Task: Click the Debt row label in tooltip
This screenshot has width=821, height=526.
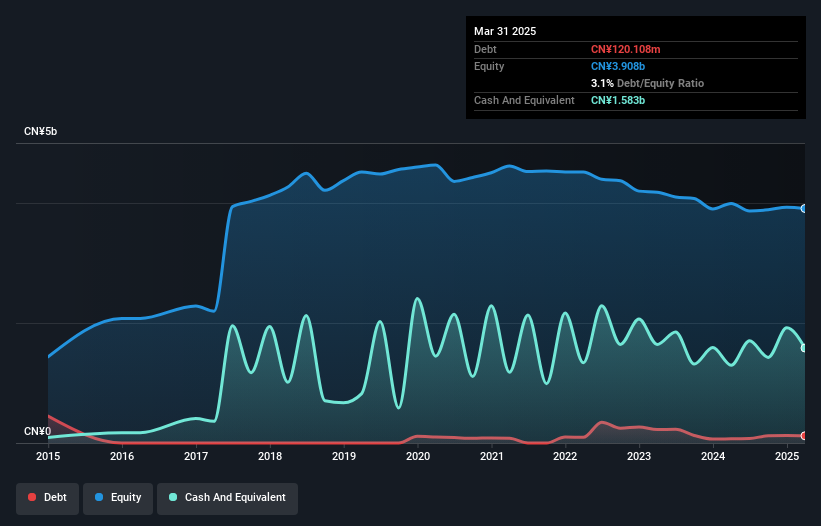Action: (485, 49)
